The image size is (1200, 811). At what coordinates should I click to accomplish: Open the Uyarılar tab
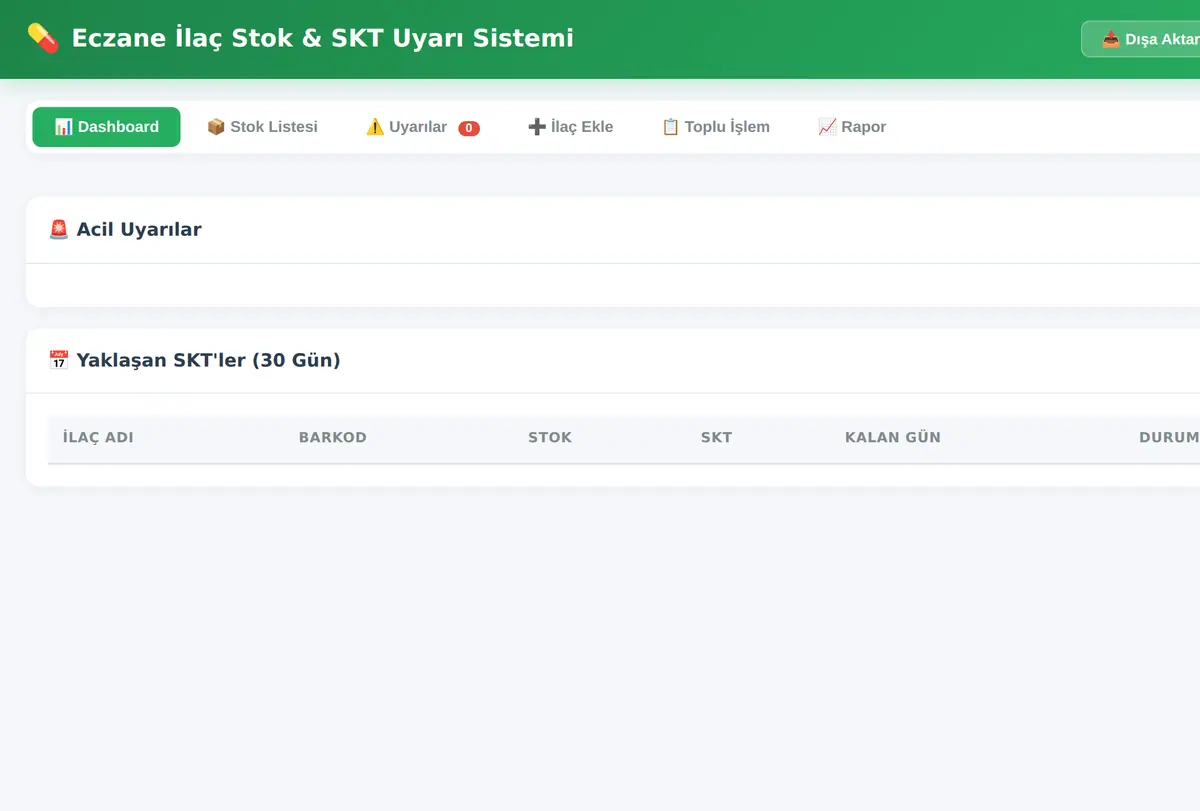click(x=422, y=127)
